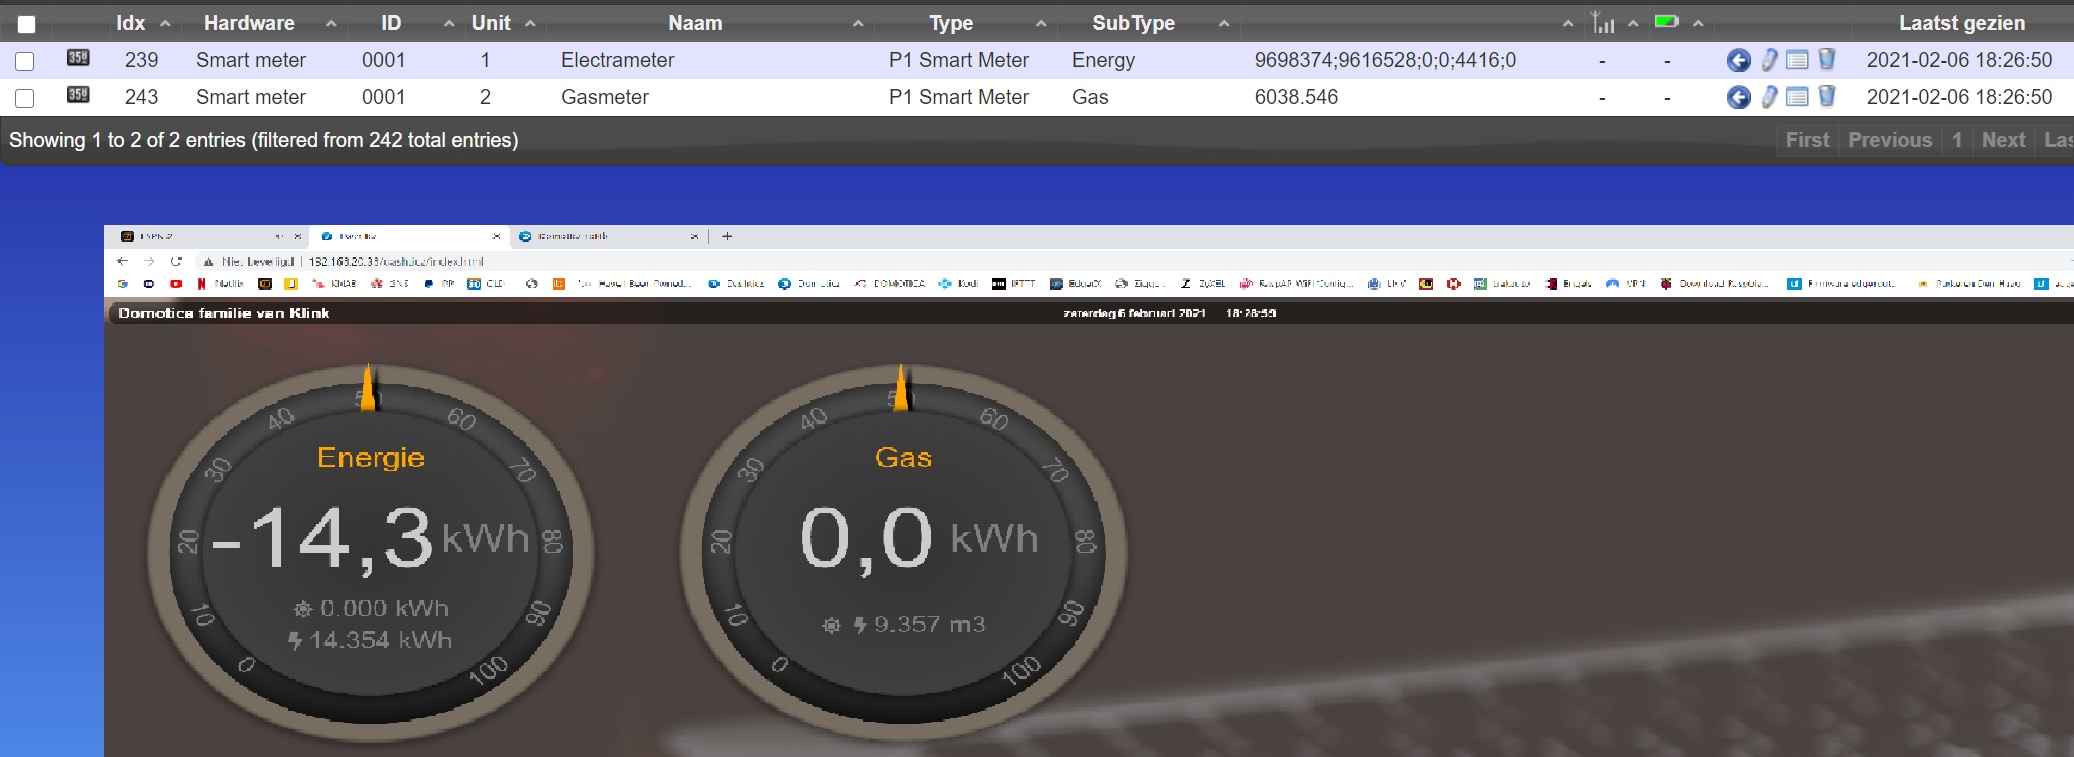Open the IFTTT bookmark in embedded browser
The width and height of the screenshot is (2074, 757).
point(1014,284)
